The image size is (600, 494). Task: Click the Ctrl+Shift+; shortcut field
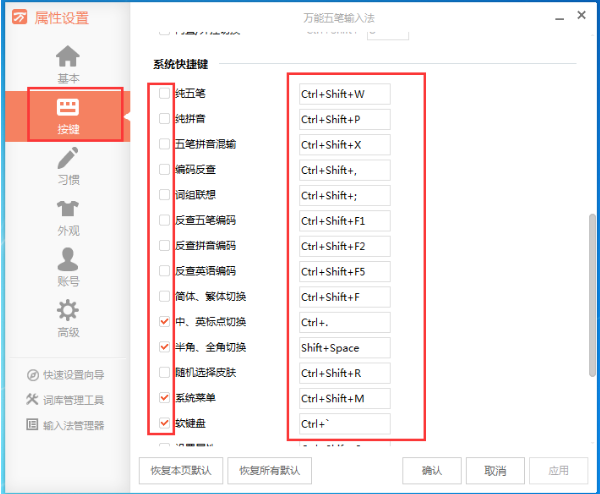pos(344,196)
